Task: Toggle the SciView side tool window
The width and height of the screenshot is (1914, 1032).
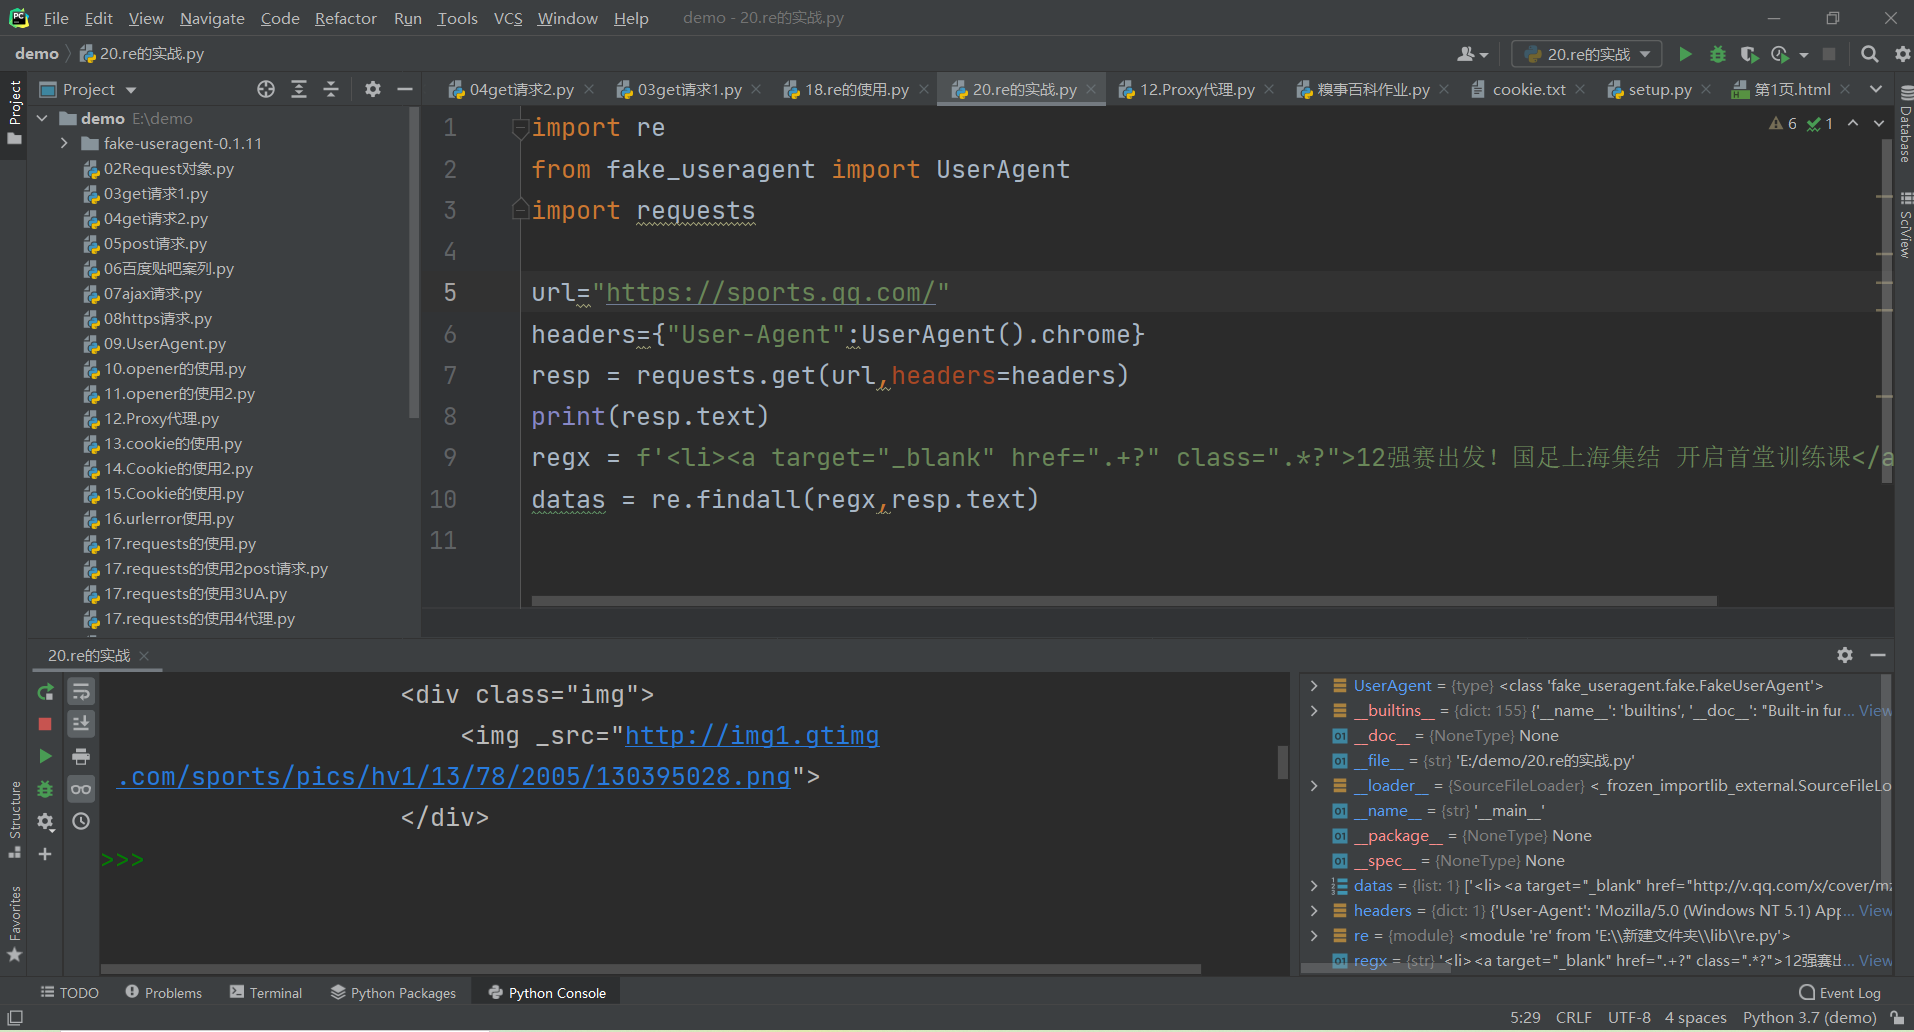Action: click(x=1904, y=225)
